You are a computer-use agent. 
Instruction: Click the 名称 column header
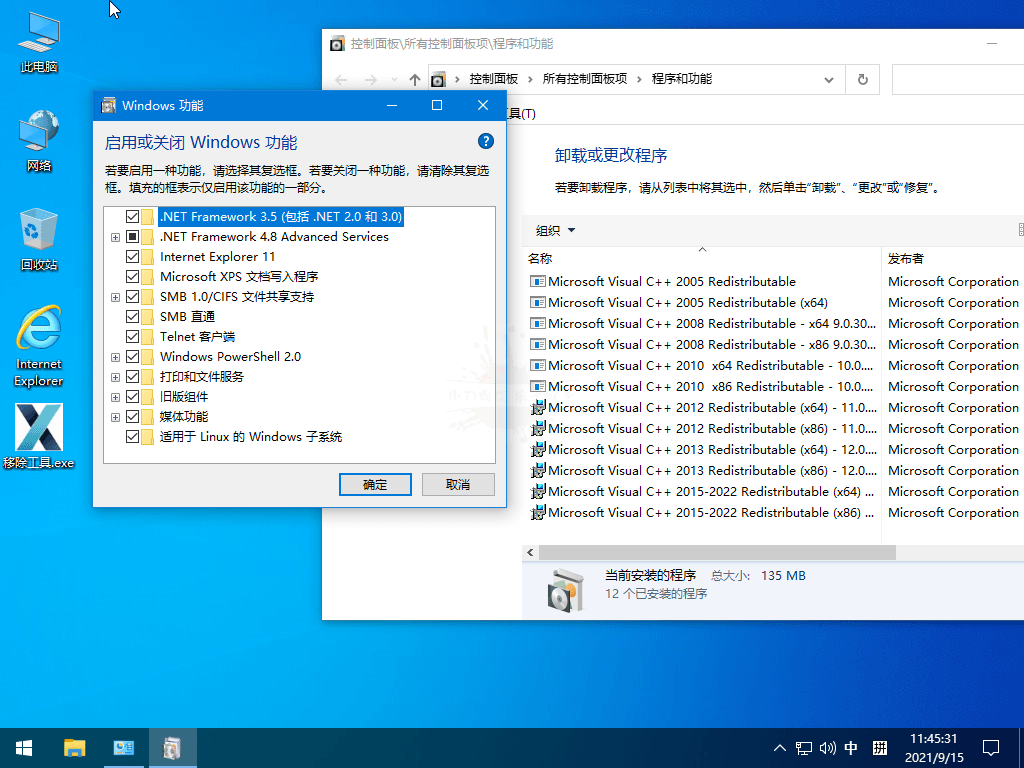click(x=540, y=259)
